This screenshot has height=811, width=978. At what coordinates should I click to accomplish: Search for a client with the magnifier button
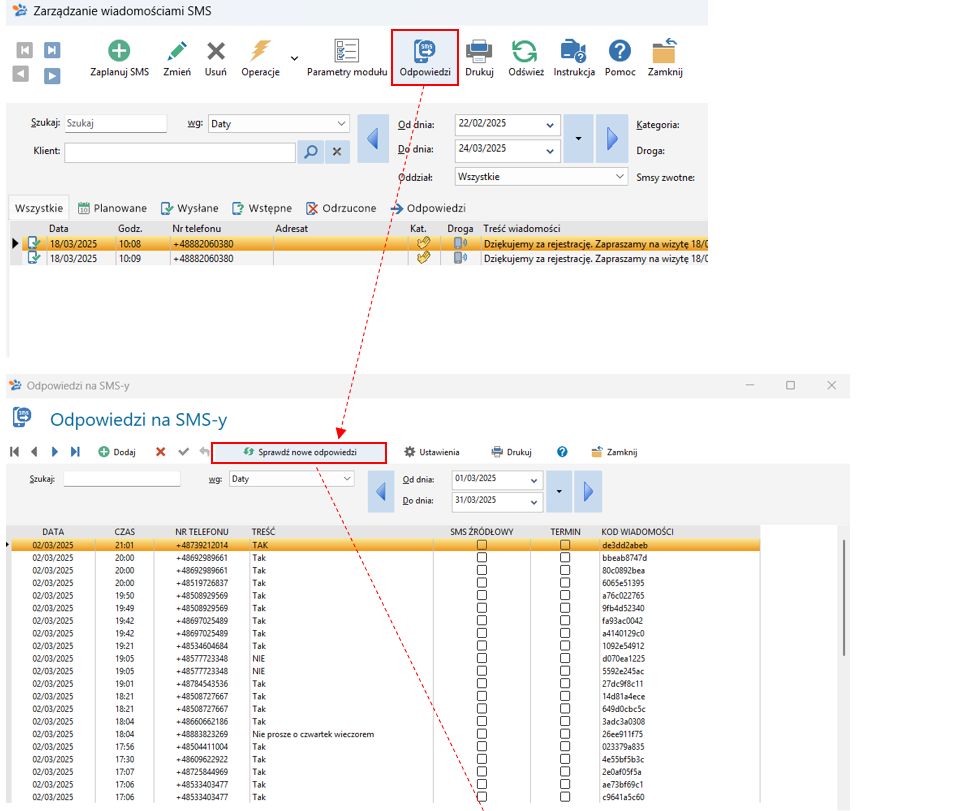pos(311,151)
